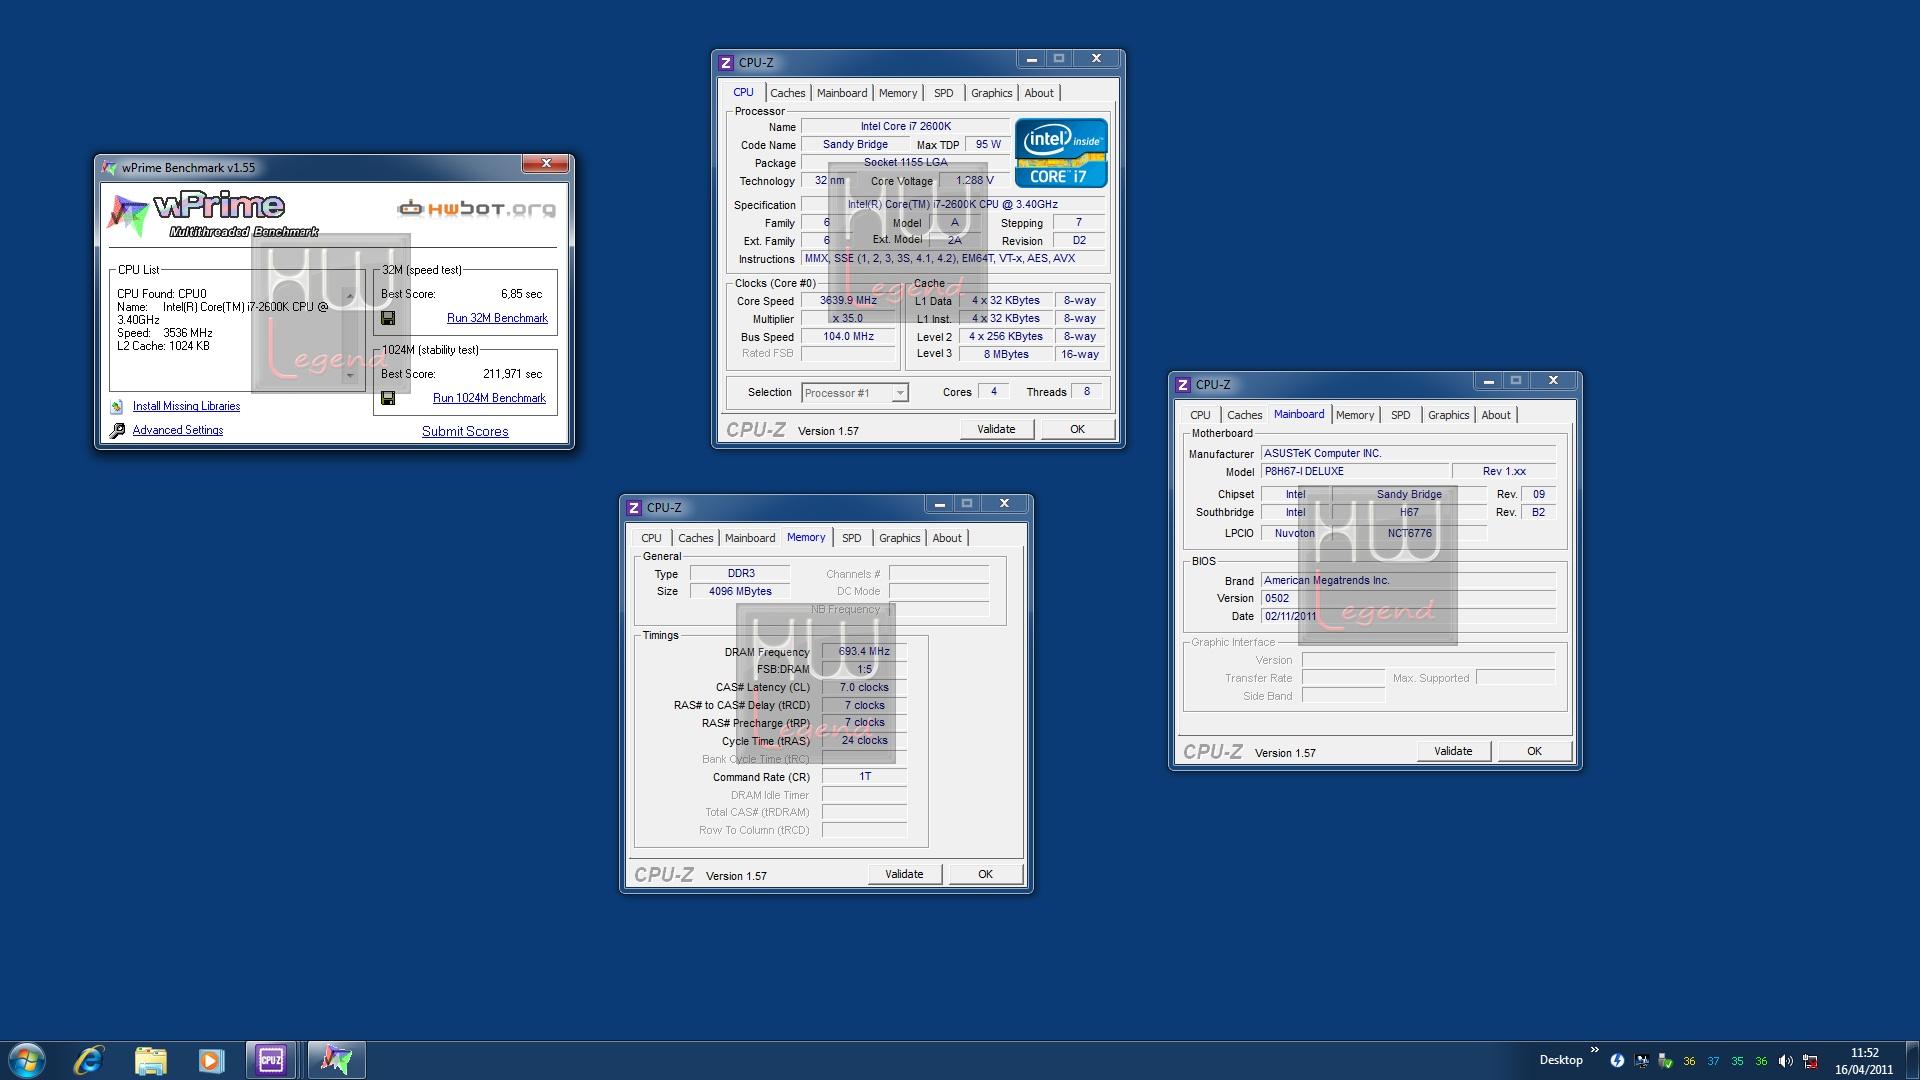Click the hwbot.org logo in wPrime
This screenshot has width=1920, height=1080.
pyautogui.click(x=476, y=208)
